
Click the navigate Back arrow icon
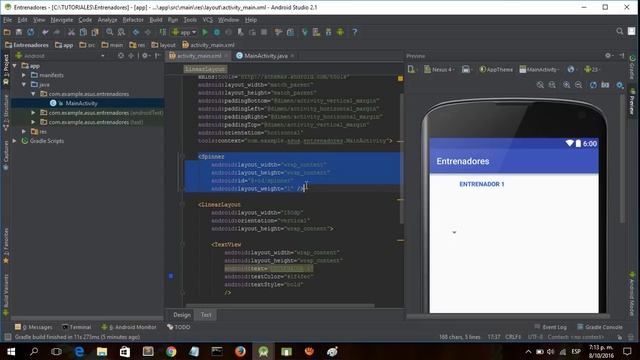[x=136, y=32]
